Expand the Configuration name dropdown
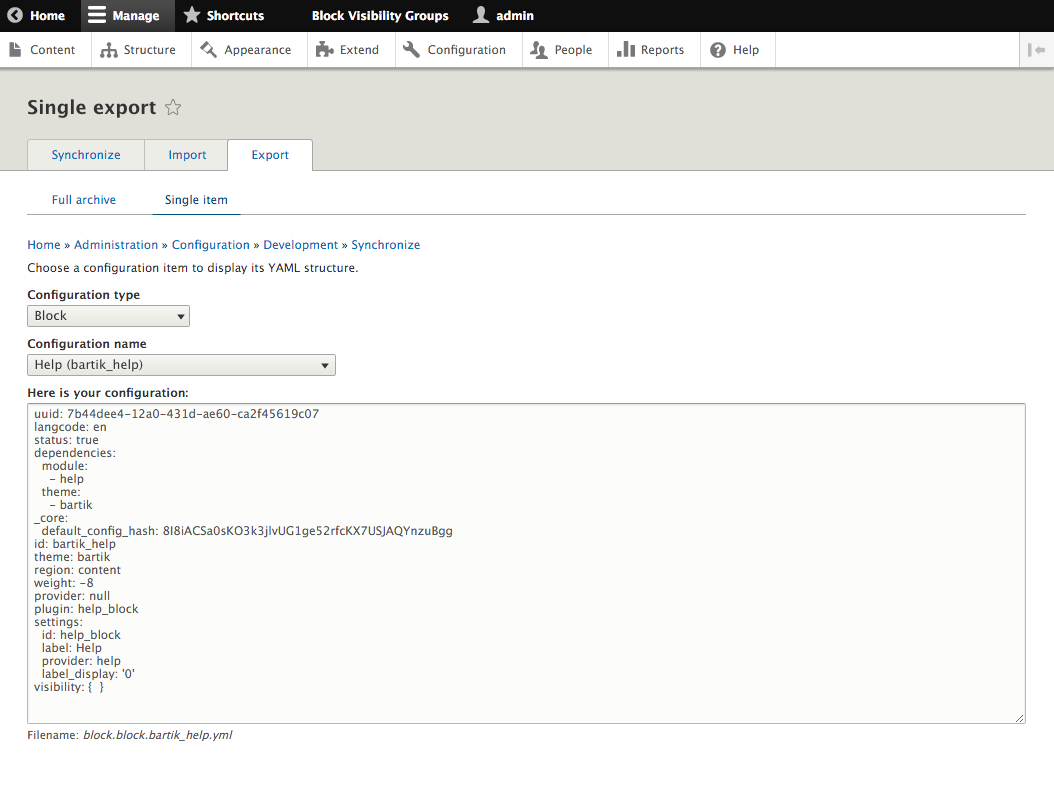1054x789 pixels. pos(181,365)
